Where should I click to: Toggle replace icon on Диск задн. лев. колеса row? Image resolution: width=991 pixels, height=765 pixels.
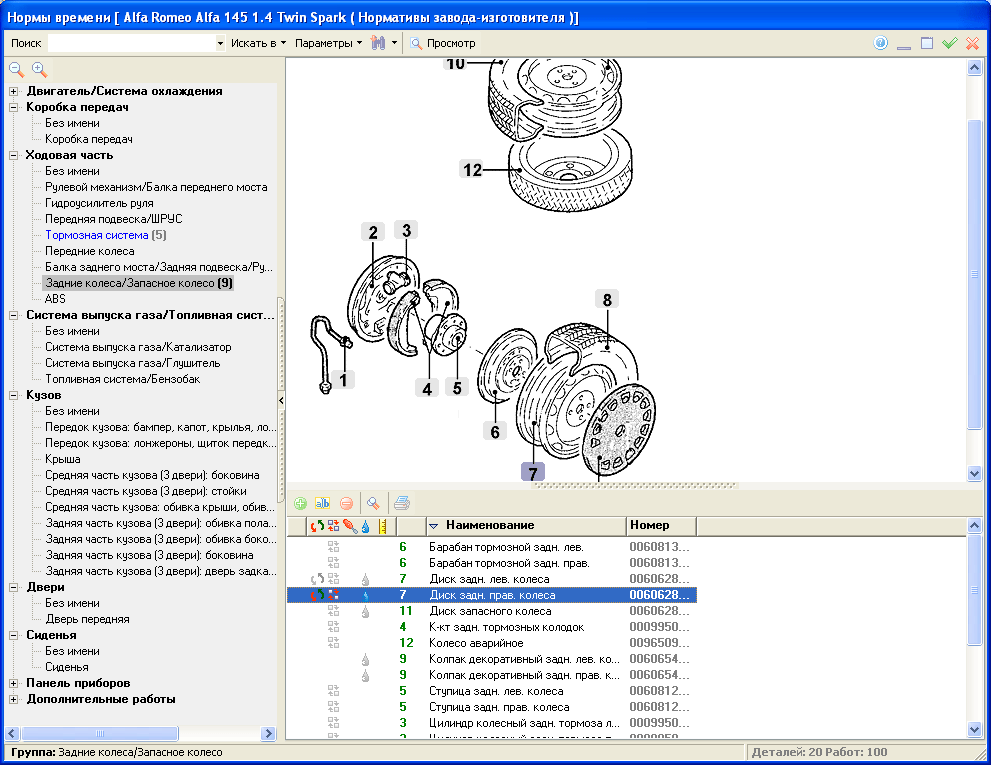tap(318, 579)
